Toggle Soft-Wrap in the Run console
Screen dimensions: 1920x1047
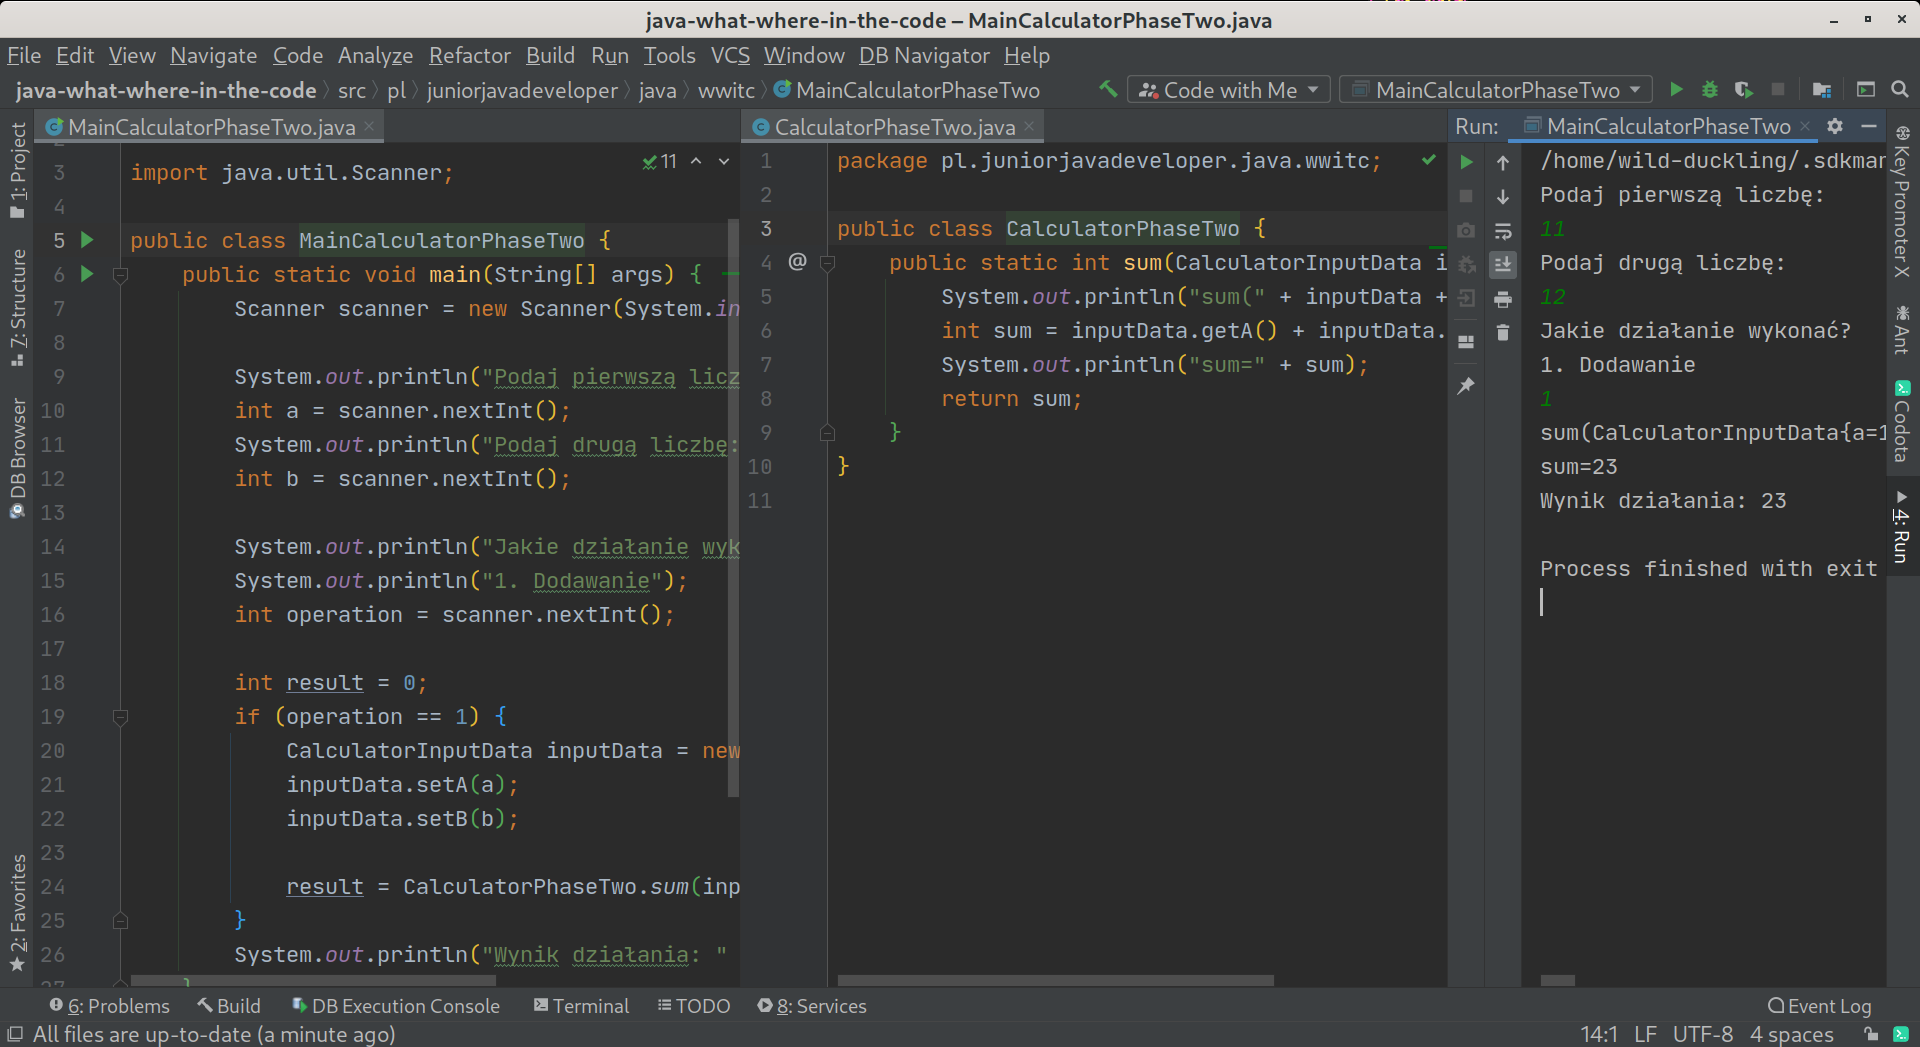pos(1503,231)
